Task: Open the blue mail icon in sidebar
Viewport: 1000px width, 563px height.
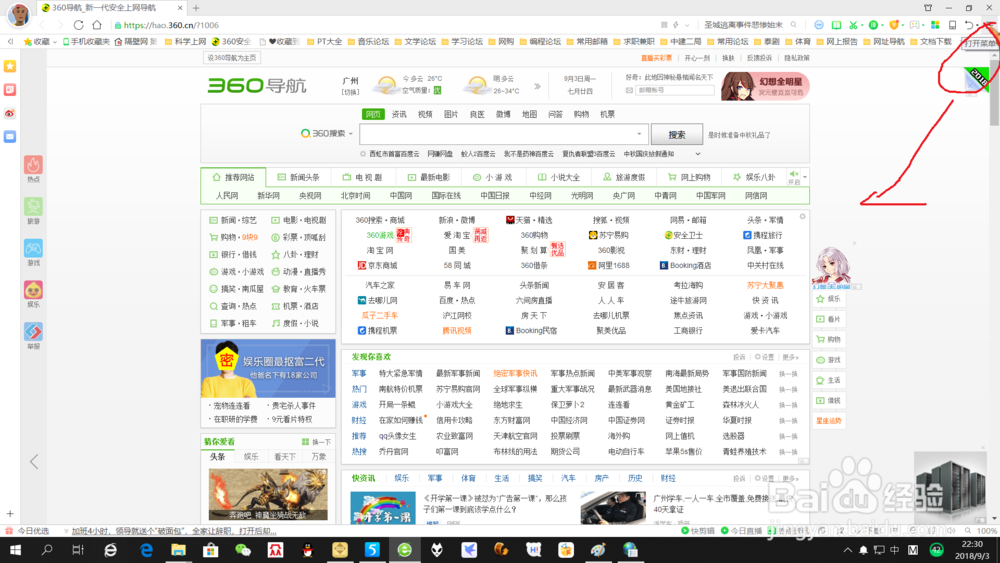Action: click(10, 136)
